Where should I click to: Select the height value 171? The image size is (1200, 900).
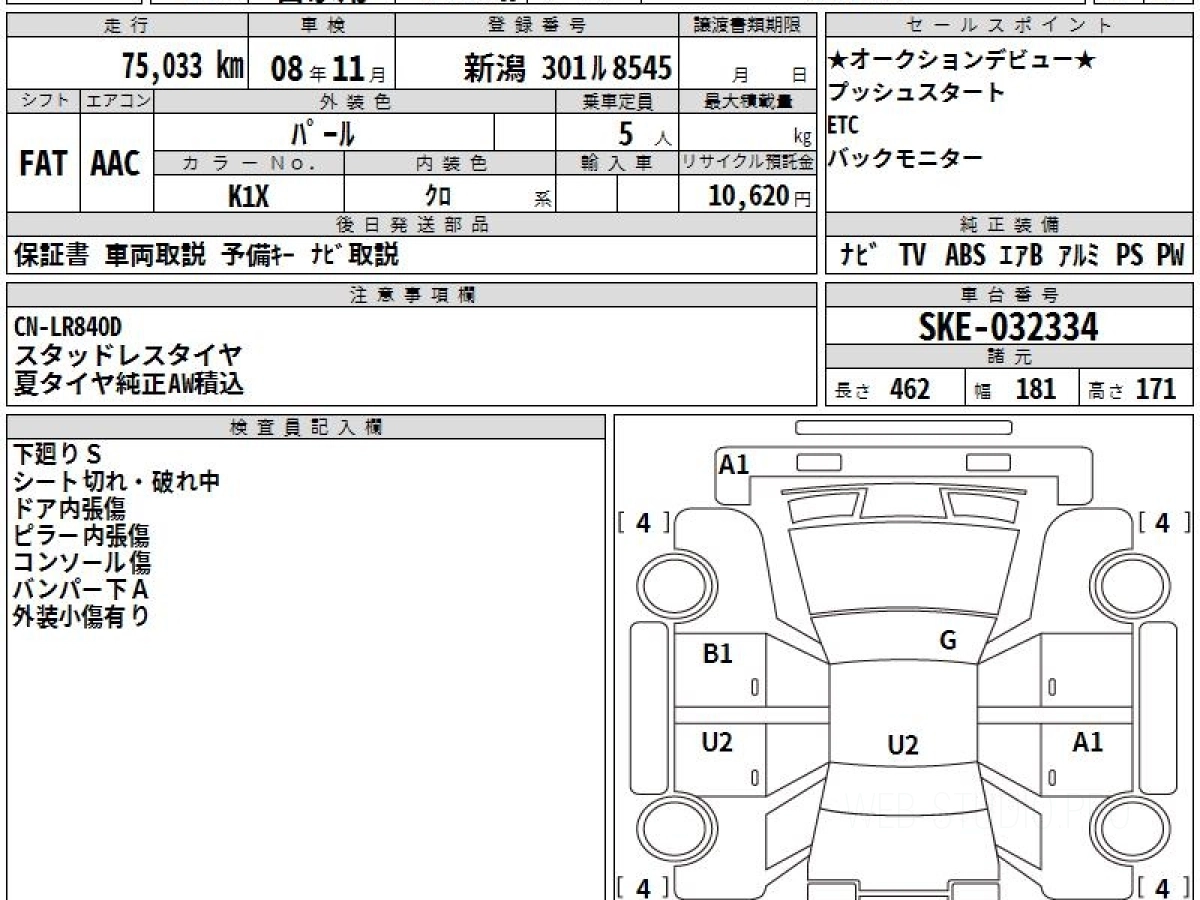point(1156,389)
